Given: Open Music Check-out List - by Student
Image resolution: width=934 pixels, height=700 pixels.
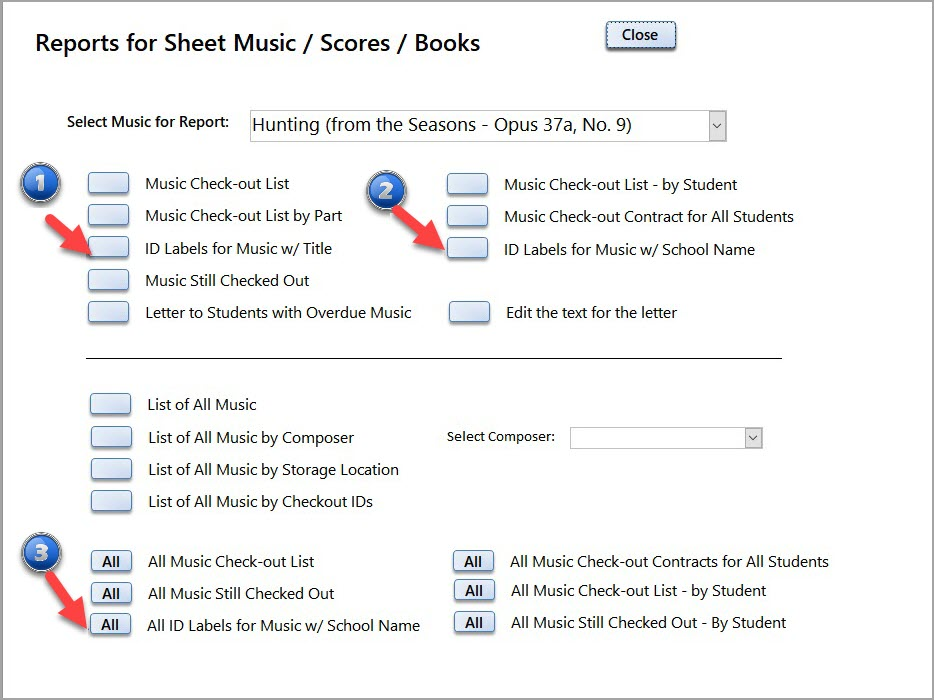Looking at the screenshot, I should tap(467, 184).
